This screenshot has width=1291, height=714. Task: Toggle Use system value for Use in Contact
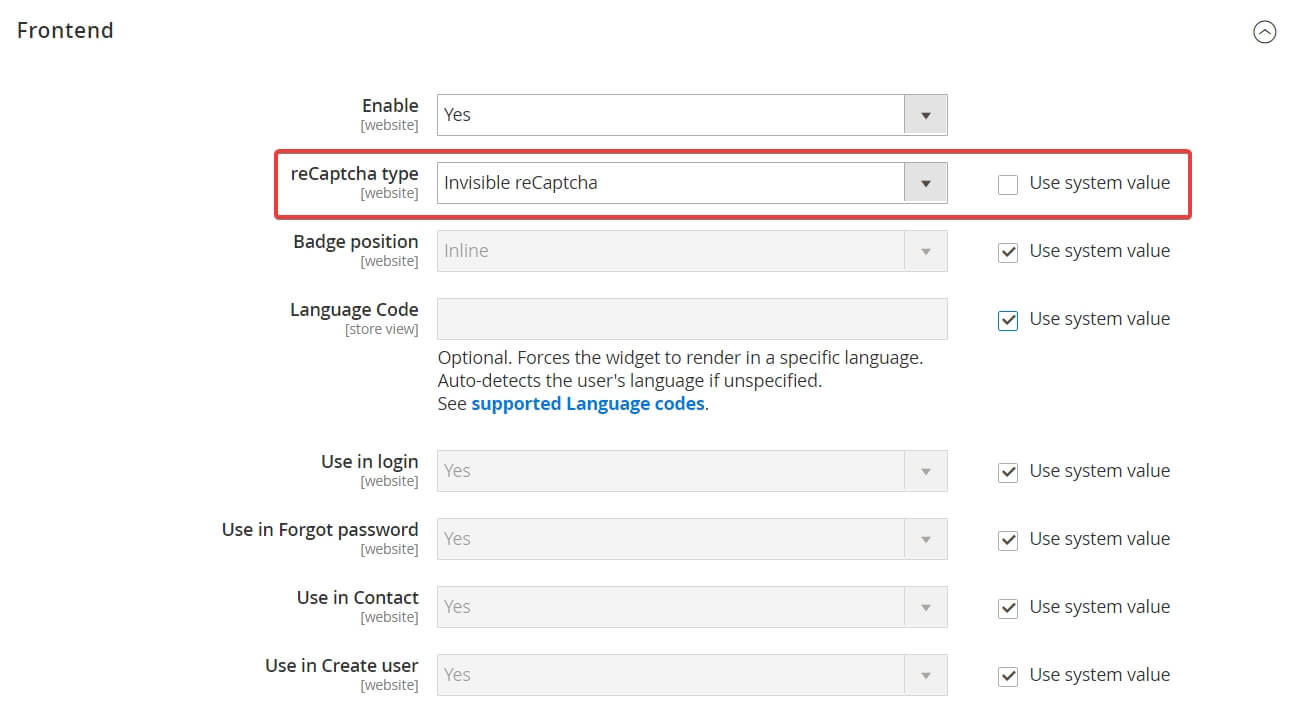(1008, 608)
